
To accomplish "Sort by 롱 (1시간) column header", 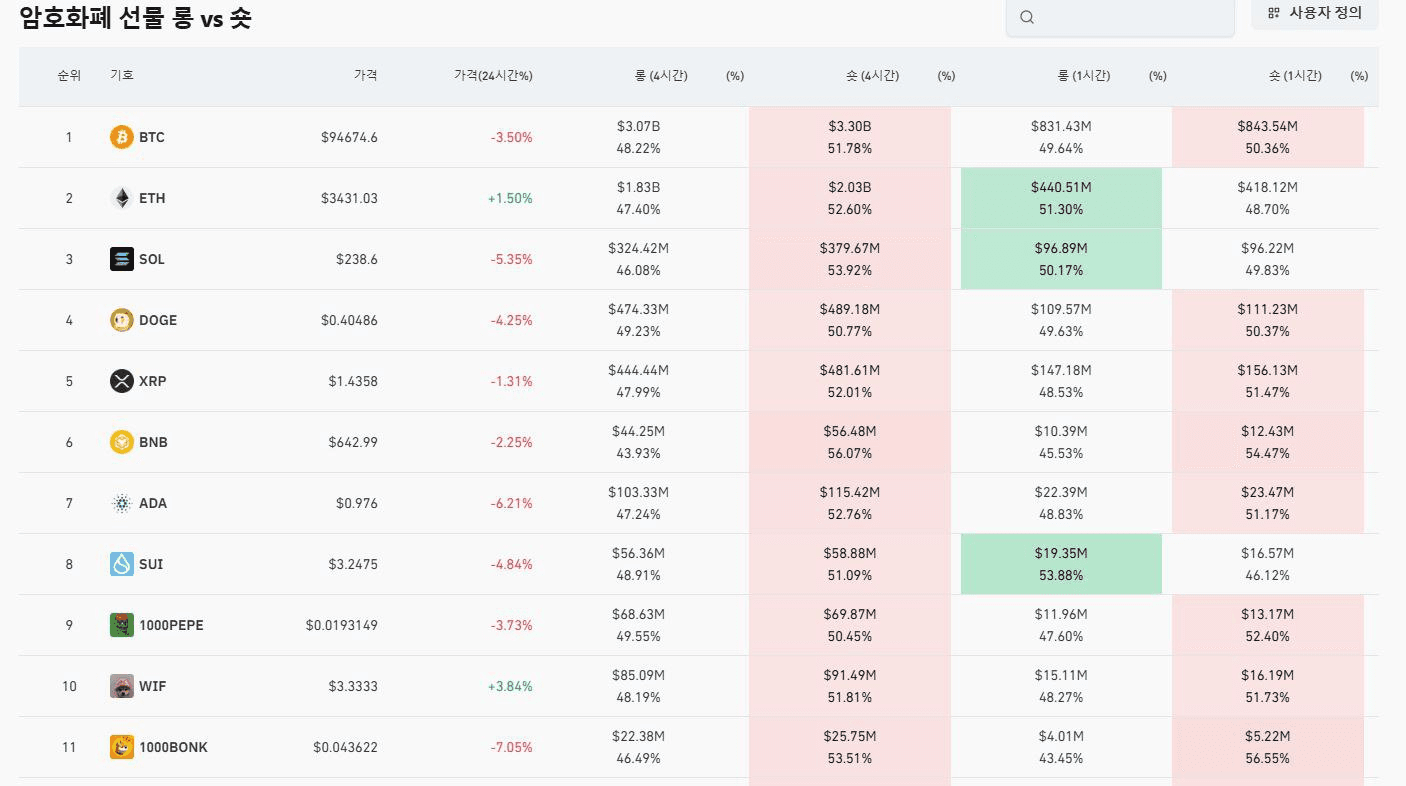I will tap(1083, 75).
